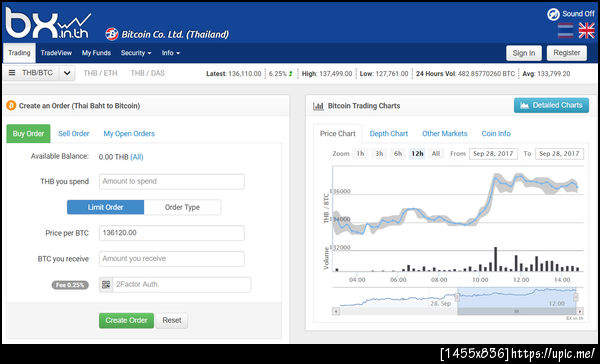Click the navigator's left range handle

point(457,297)
